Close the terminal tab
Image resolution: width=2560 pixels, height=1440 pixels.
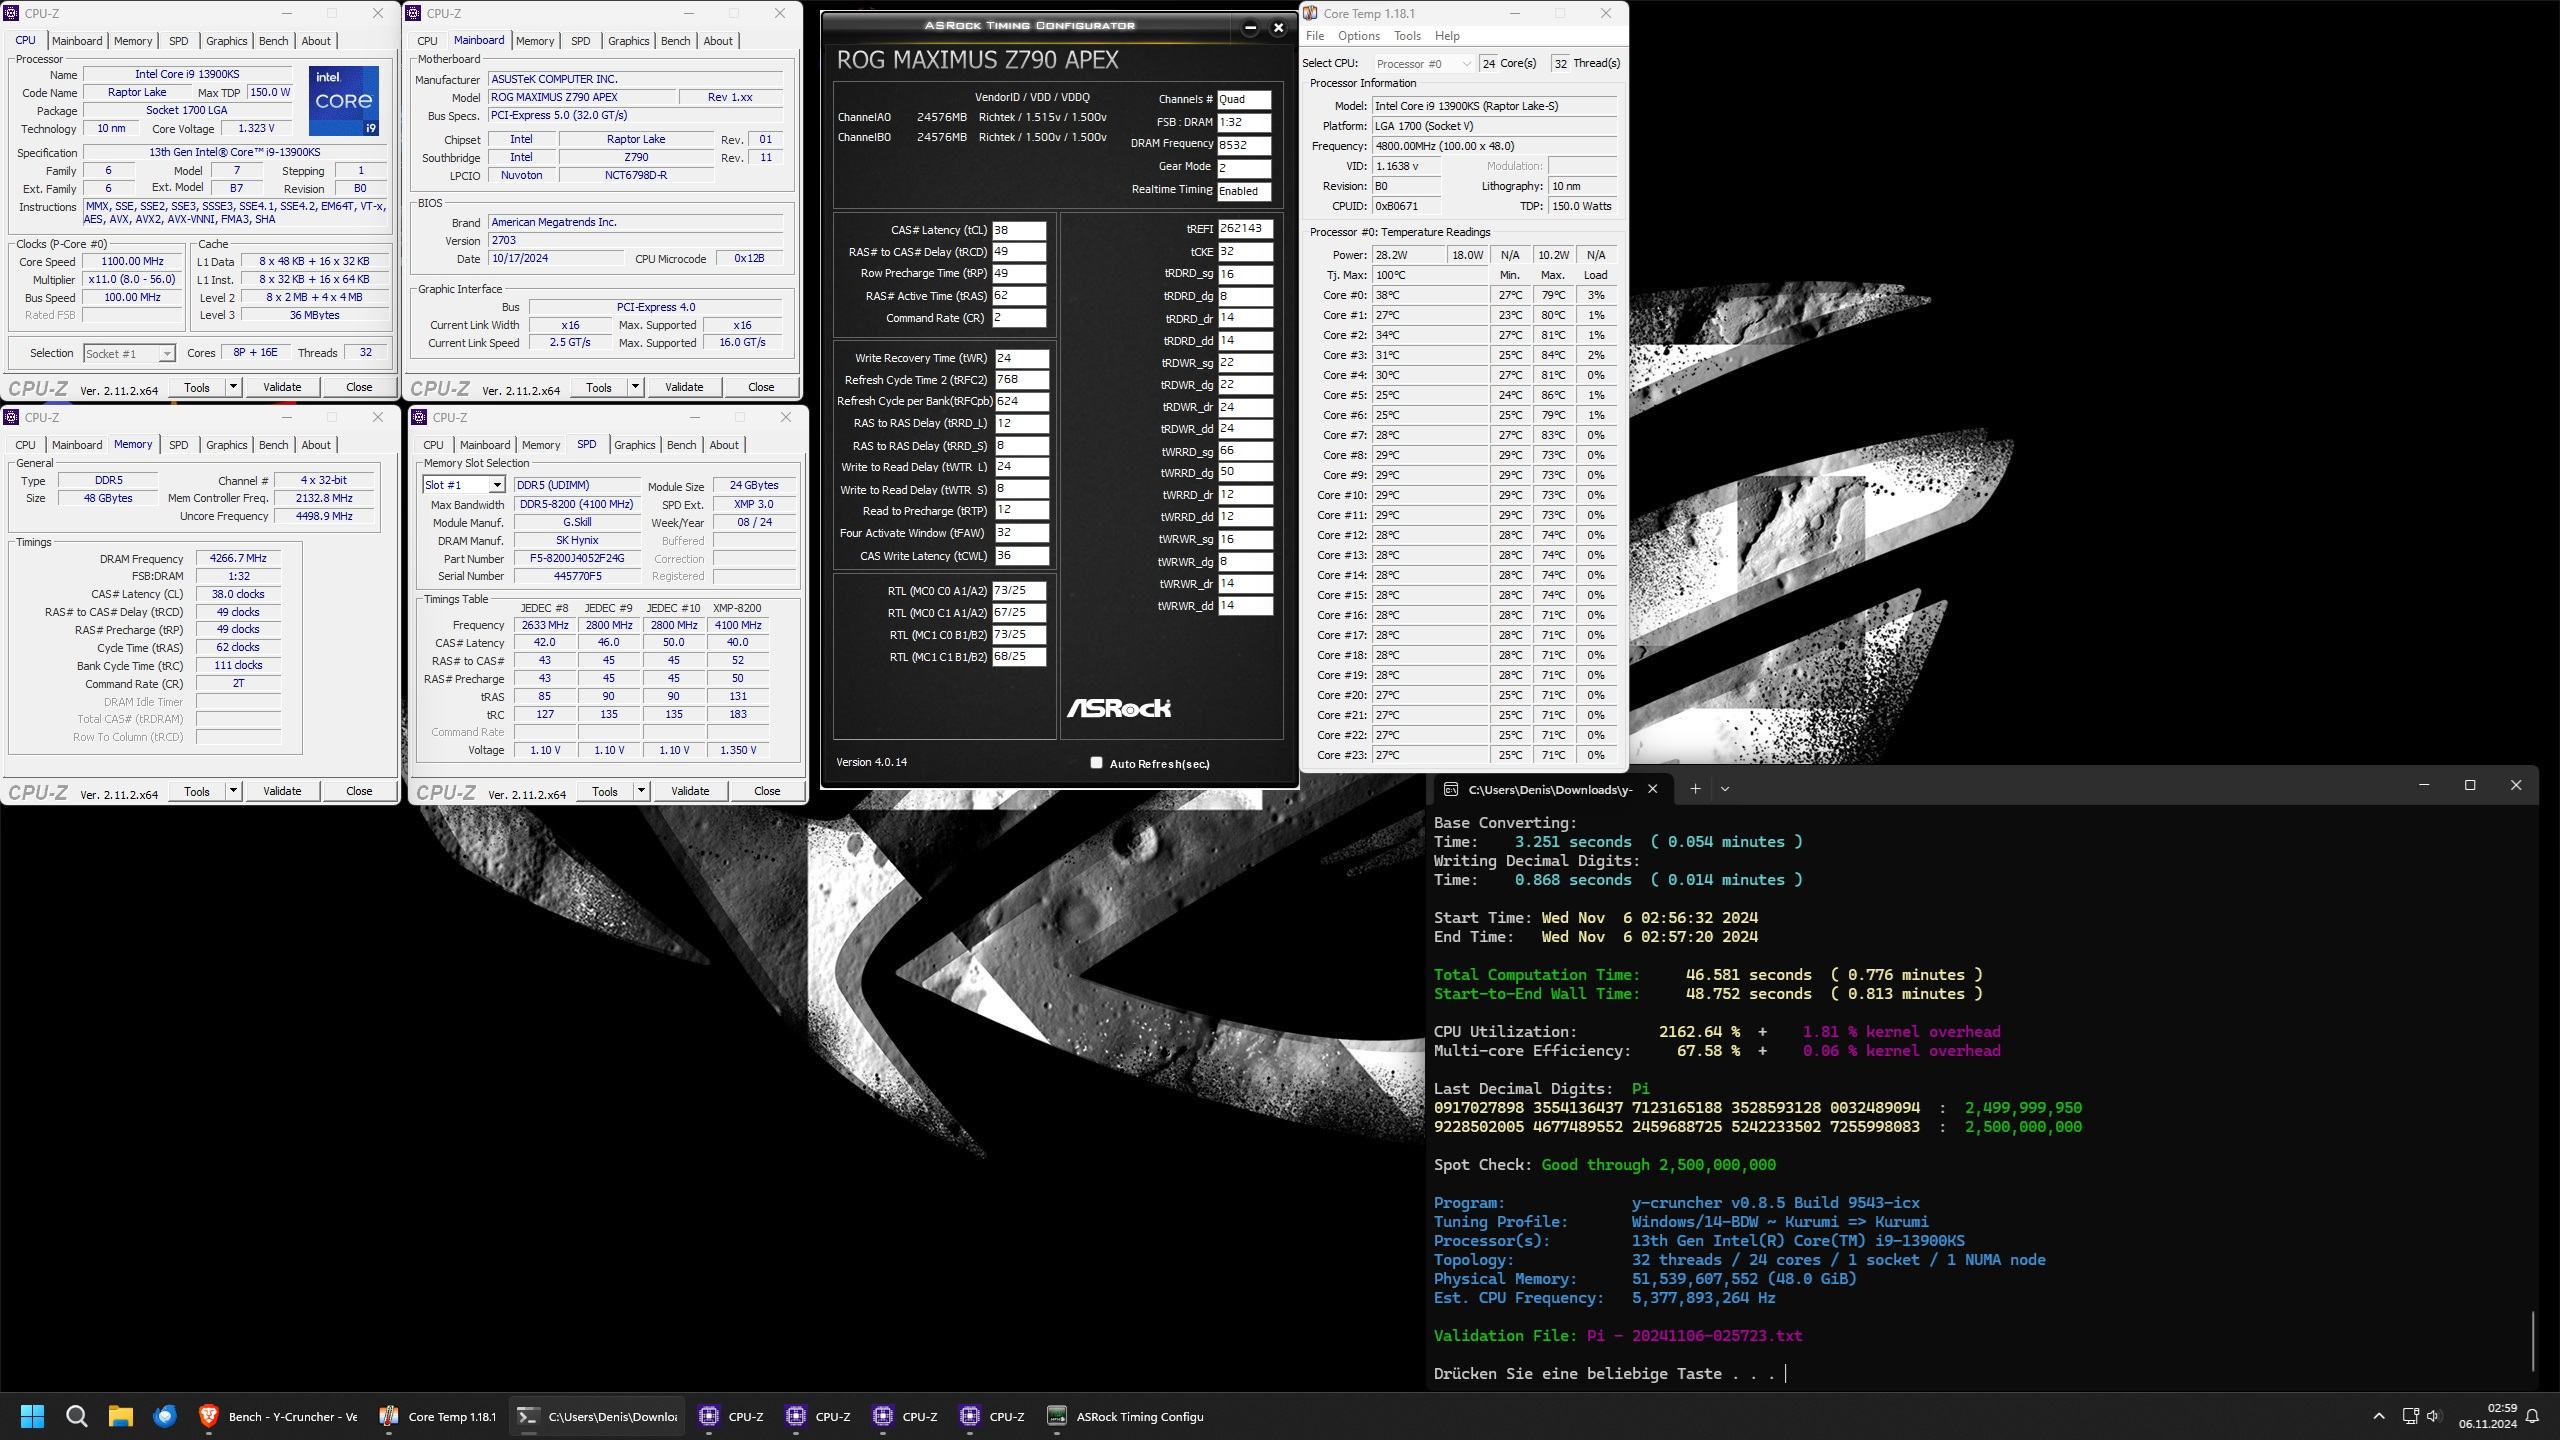[x=1653, y=789]
